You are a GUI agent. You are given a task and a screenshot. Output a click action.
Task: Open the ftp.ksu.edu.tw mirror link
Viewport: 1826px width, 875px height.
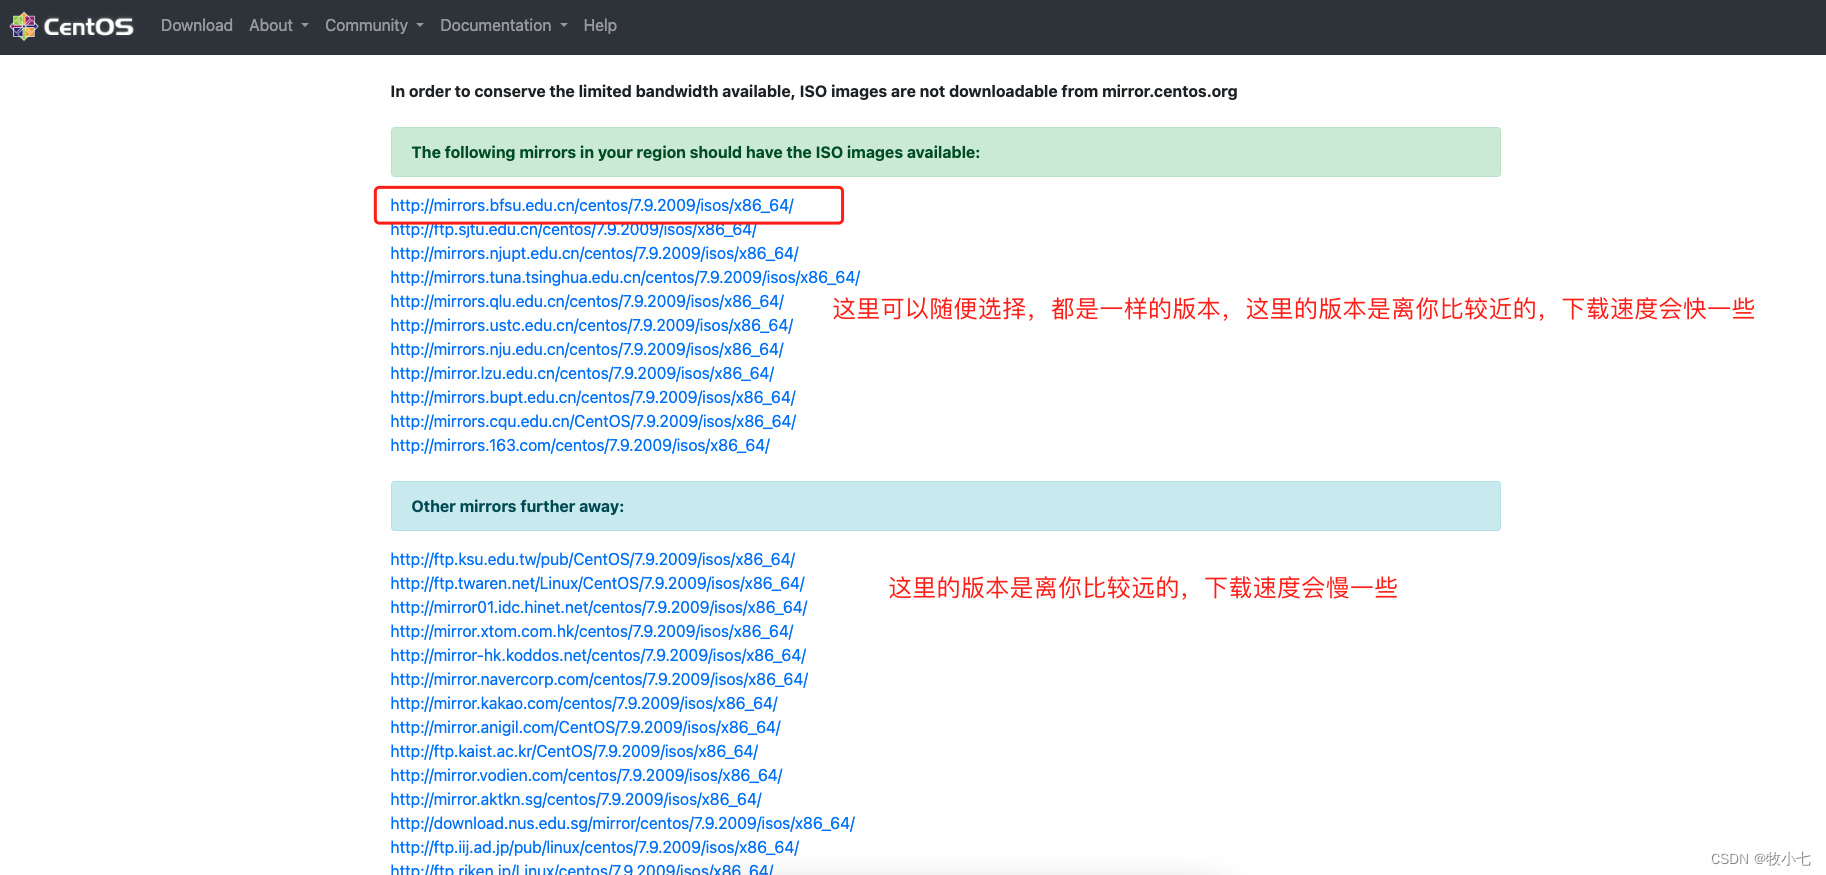tap(593, 559)
